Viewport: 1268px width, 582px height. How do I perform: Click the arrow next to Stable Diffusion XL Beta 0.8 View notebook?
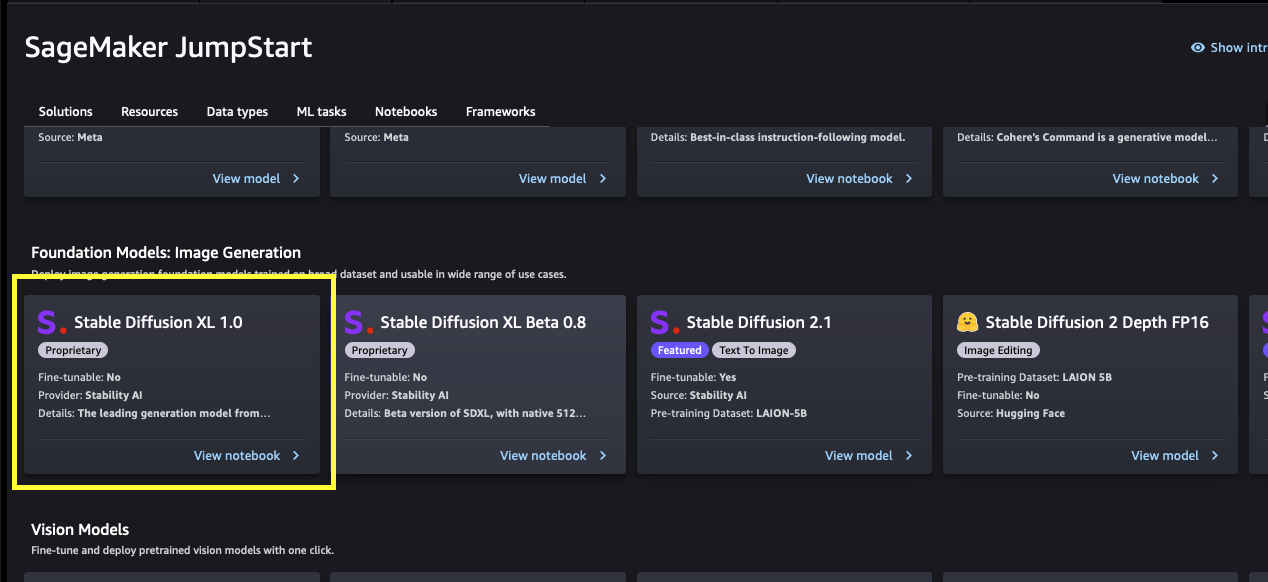click(x=602, y=456)
